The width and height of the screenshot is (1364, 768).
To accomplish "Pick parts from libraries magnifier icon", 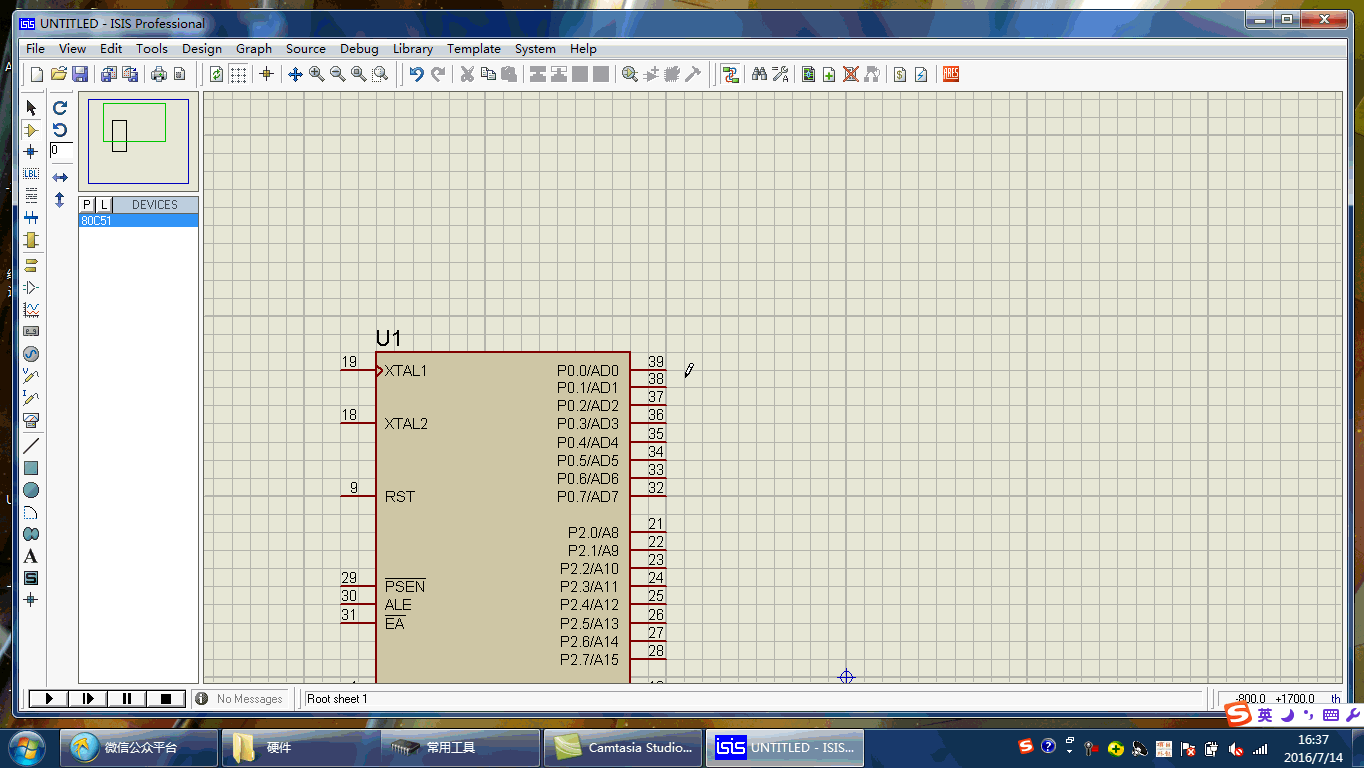I will coord(630,74).
